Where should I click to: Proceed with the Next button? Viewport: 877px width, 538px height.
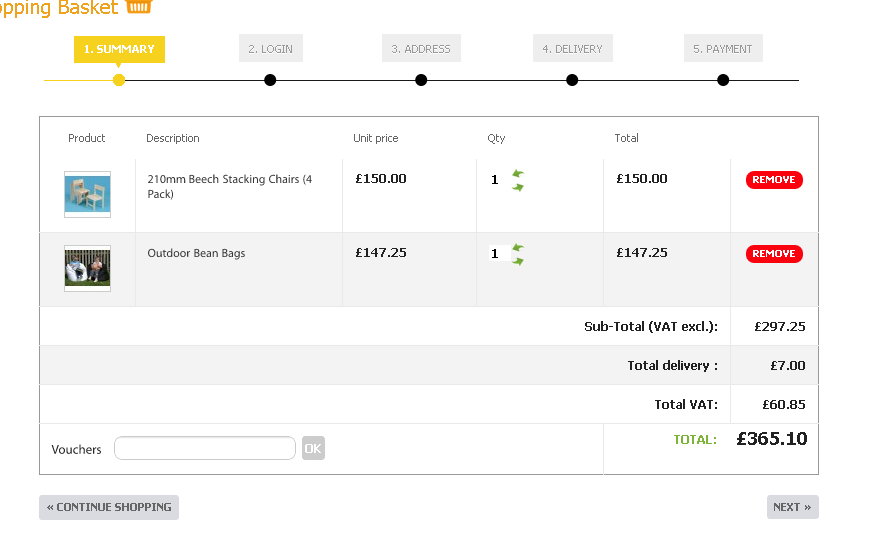coord(792,507)
